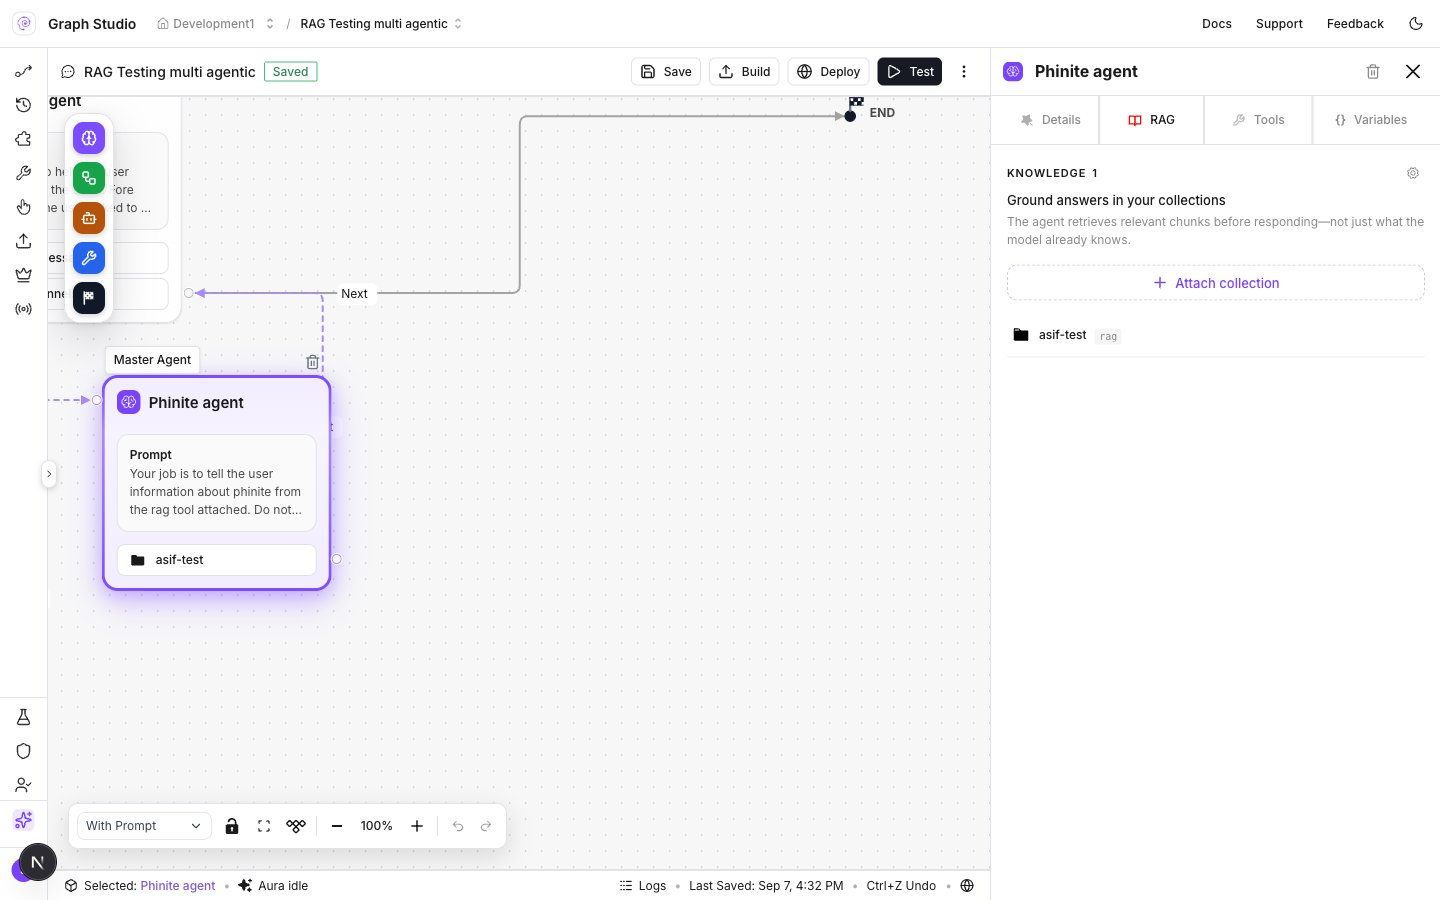The width and height of the screenshot is (1440, 900).
Task: Click the redo arrow in canvas toolbar
Action: (x=486, y=826)
